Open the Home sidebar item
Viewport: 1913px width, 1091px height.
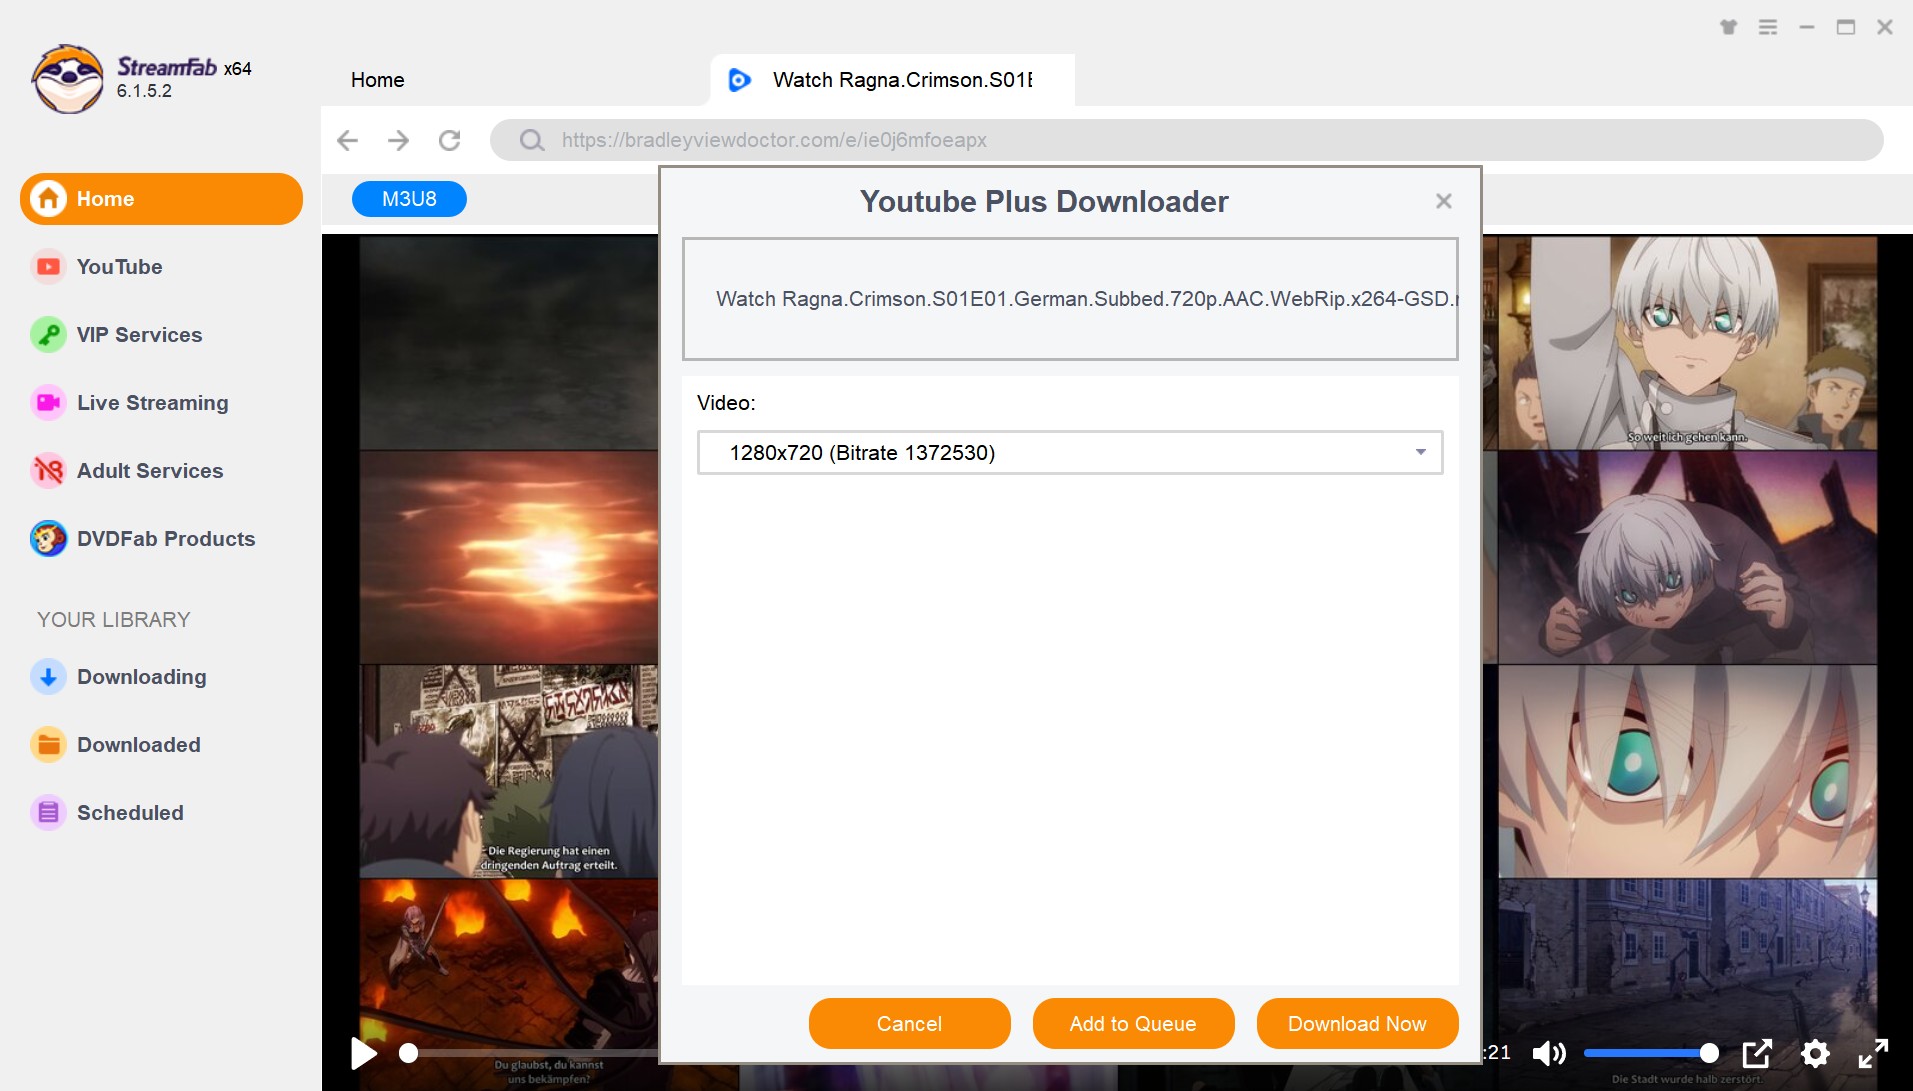[161, 199]
